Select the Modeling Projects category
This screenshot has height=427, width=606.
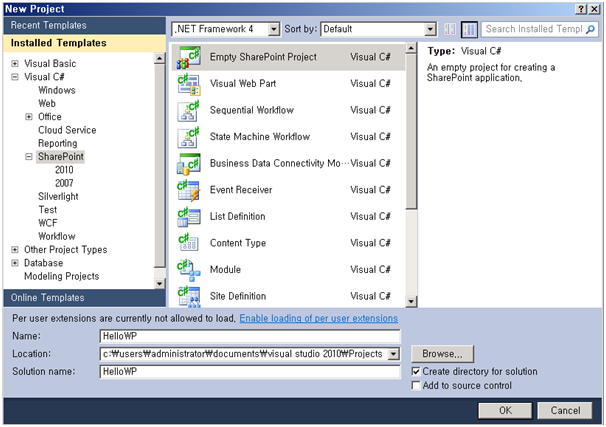[62, 276]
